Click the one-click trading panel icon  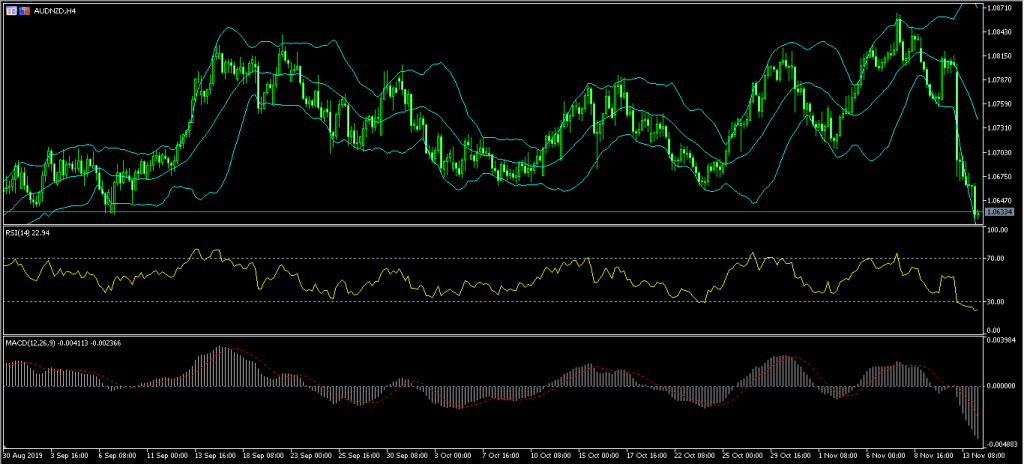coord(10,10)
